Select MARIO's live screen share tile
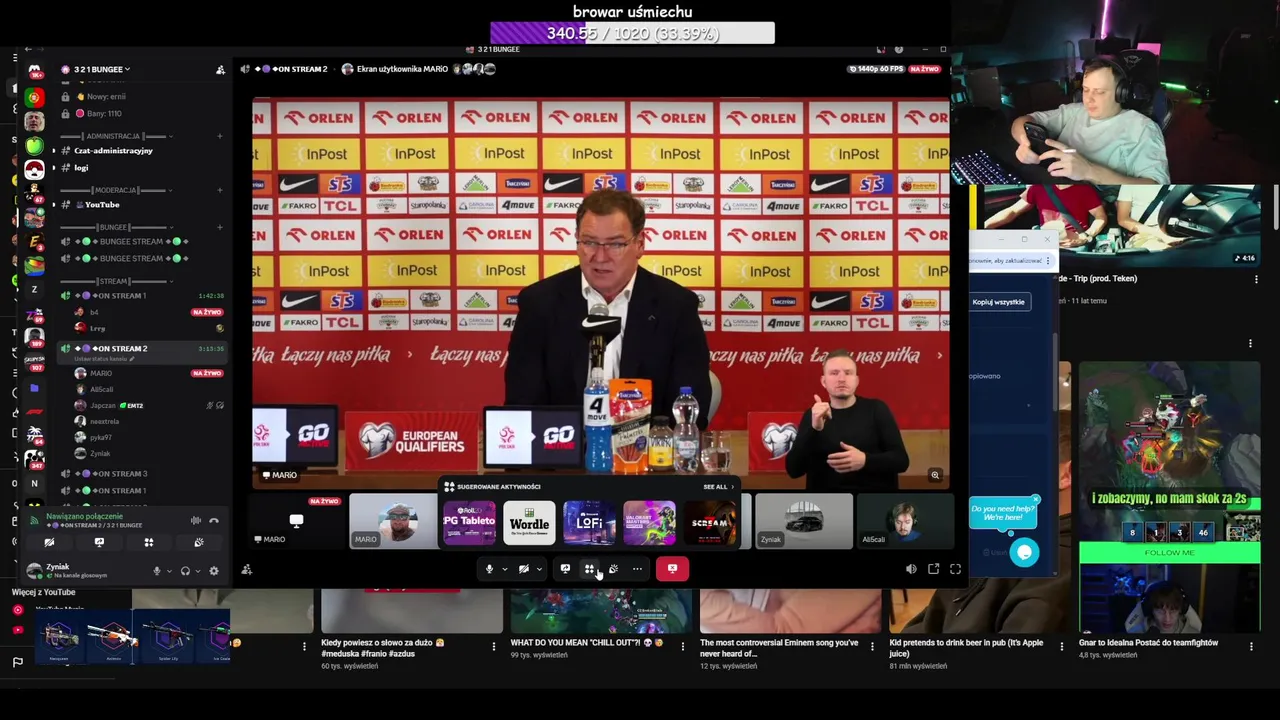This screenshot has height=720, width=1280. [x=297, y=521]
